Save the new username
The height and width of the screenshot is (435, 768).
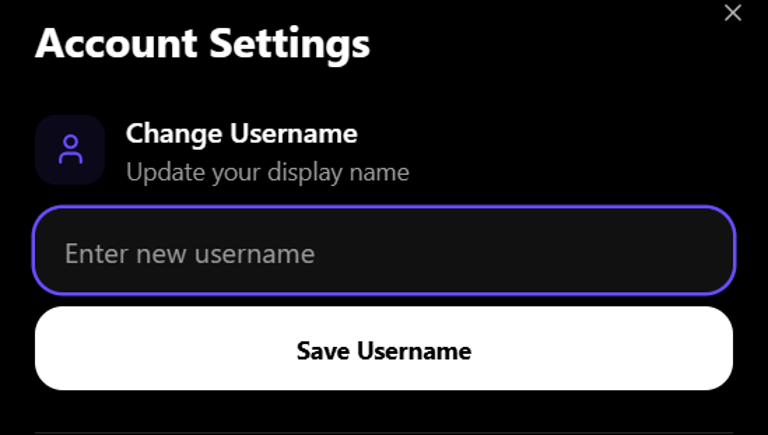click(x=384, y=350)
